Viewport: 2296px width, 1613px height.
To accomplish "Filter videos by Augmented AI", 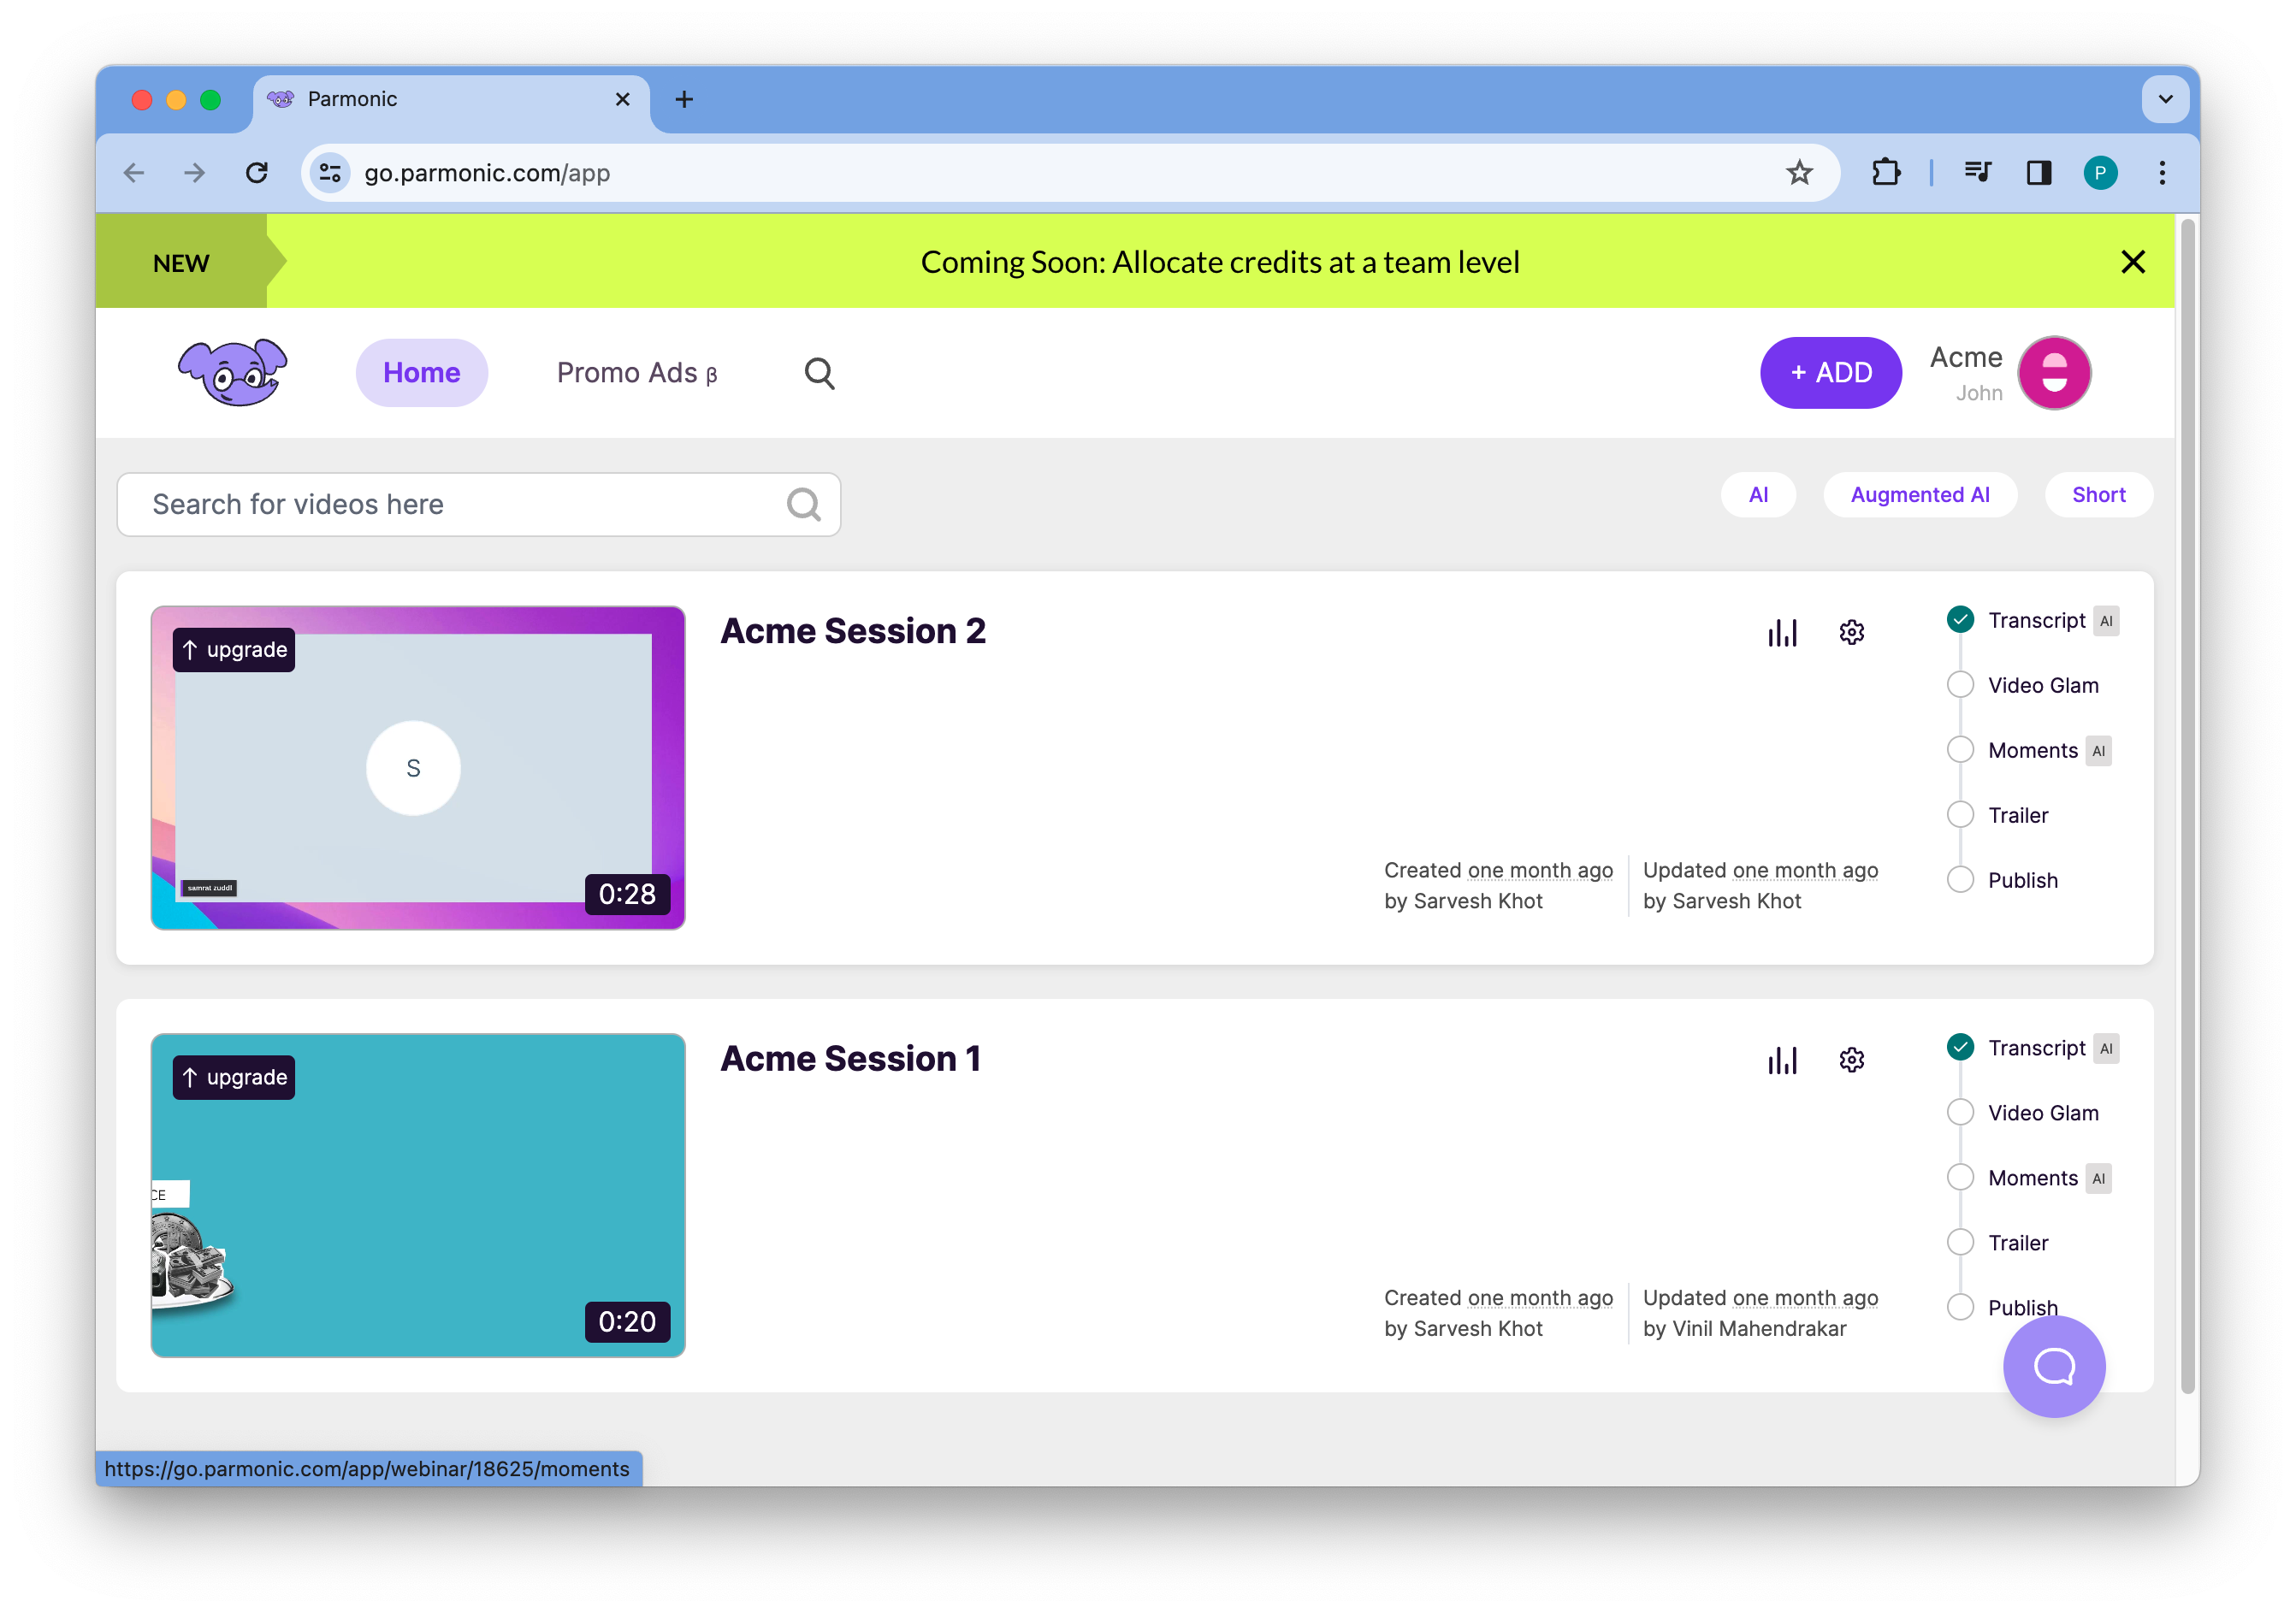I will pos(1919,495).
